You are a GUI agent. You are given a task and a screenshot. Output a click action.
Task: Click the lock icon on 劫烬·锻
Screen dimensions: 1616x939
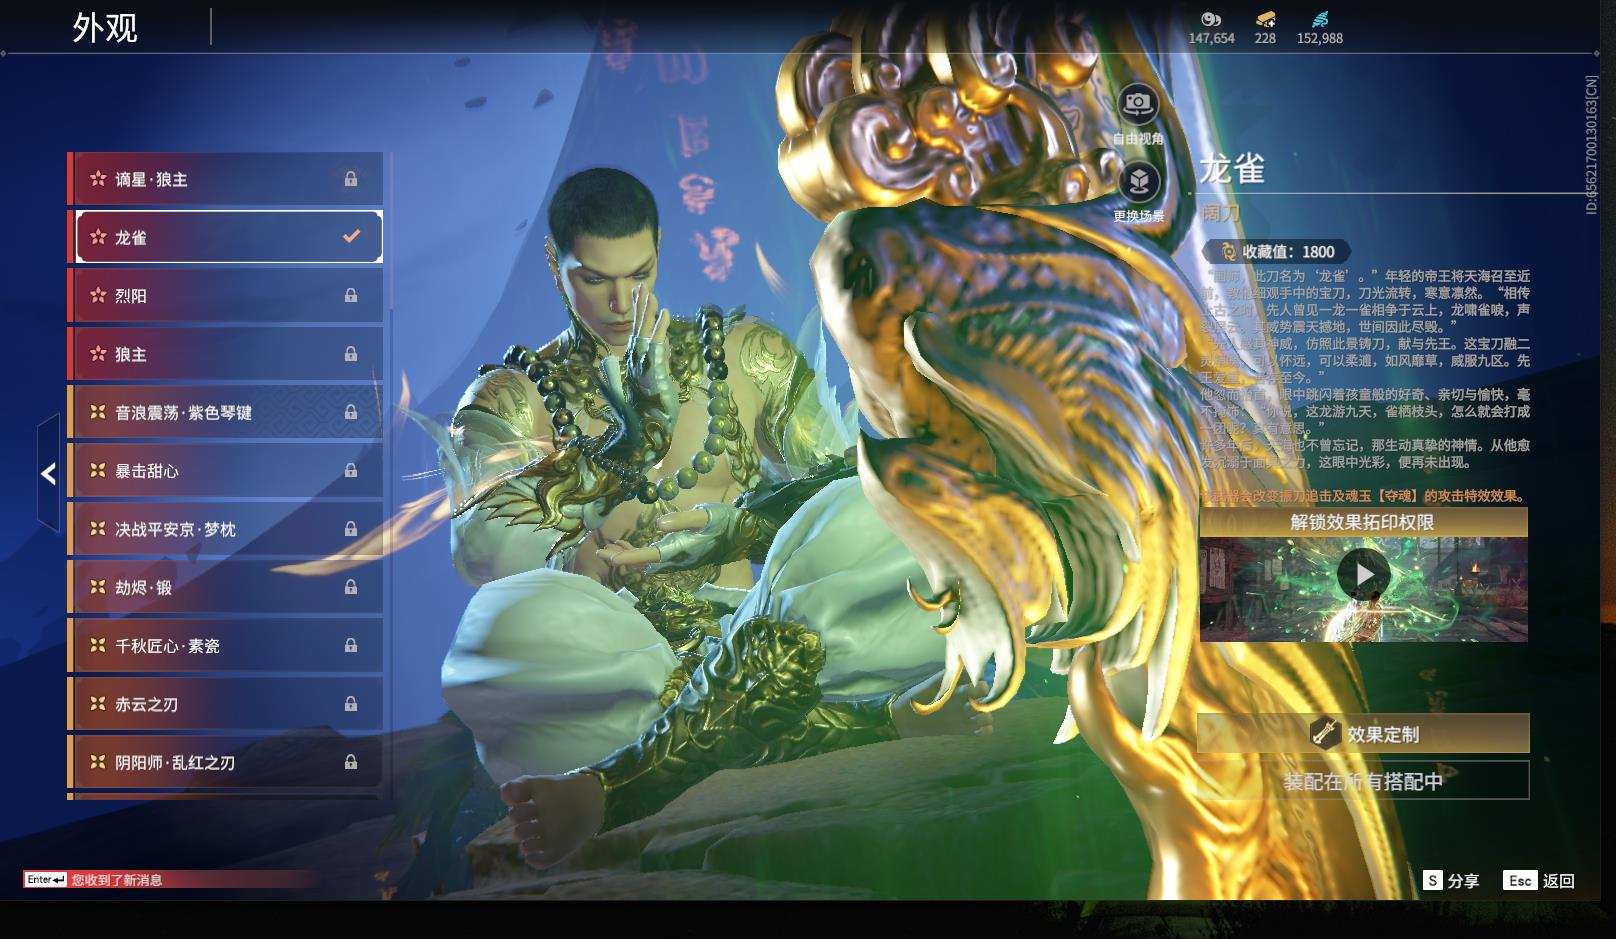(x=351, y=587)
